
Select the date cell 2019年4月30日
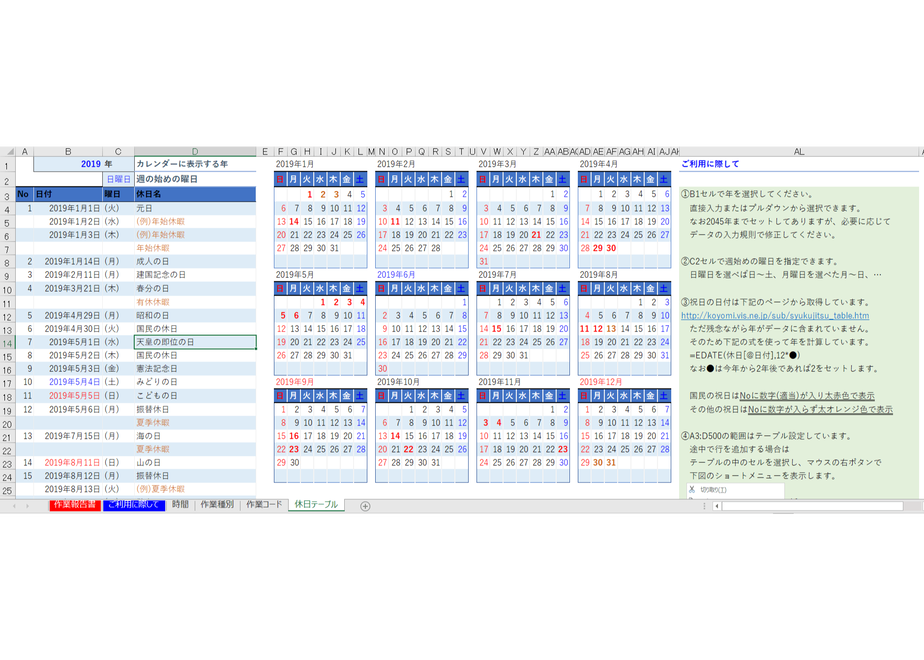point(68,329)
